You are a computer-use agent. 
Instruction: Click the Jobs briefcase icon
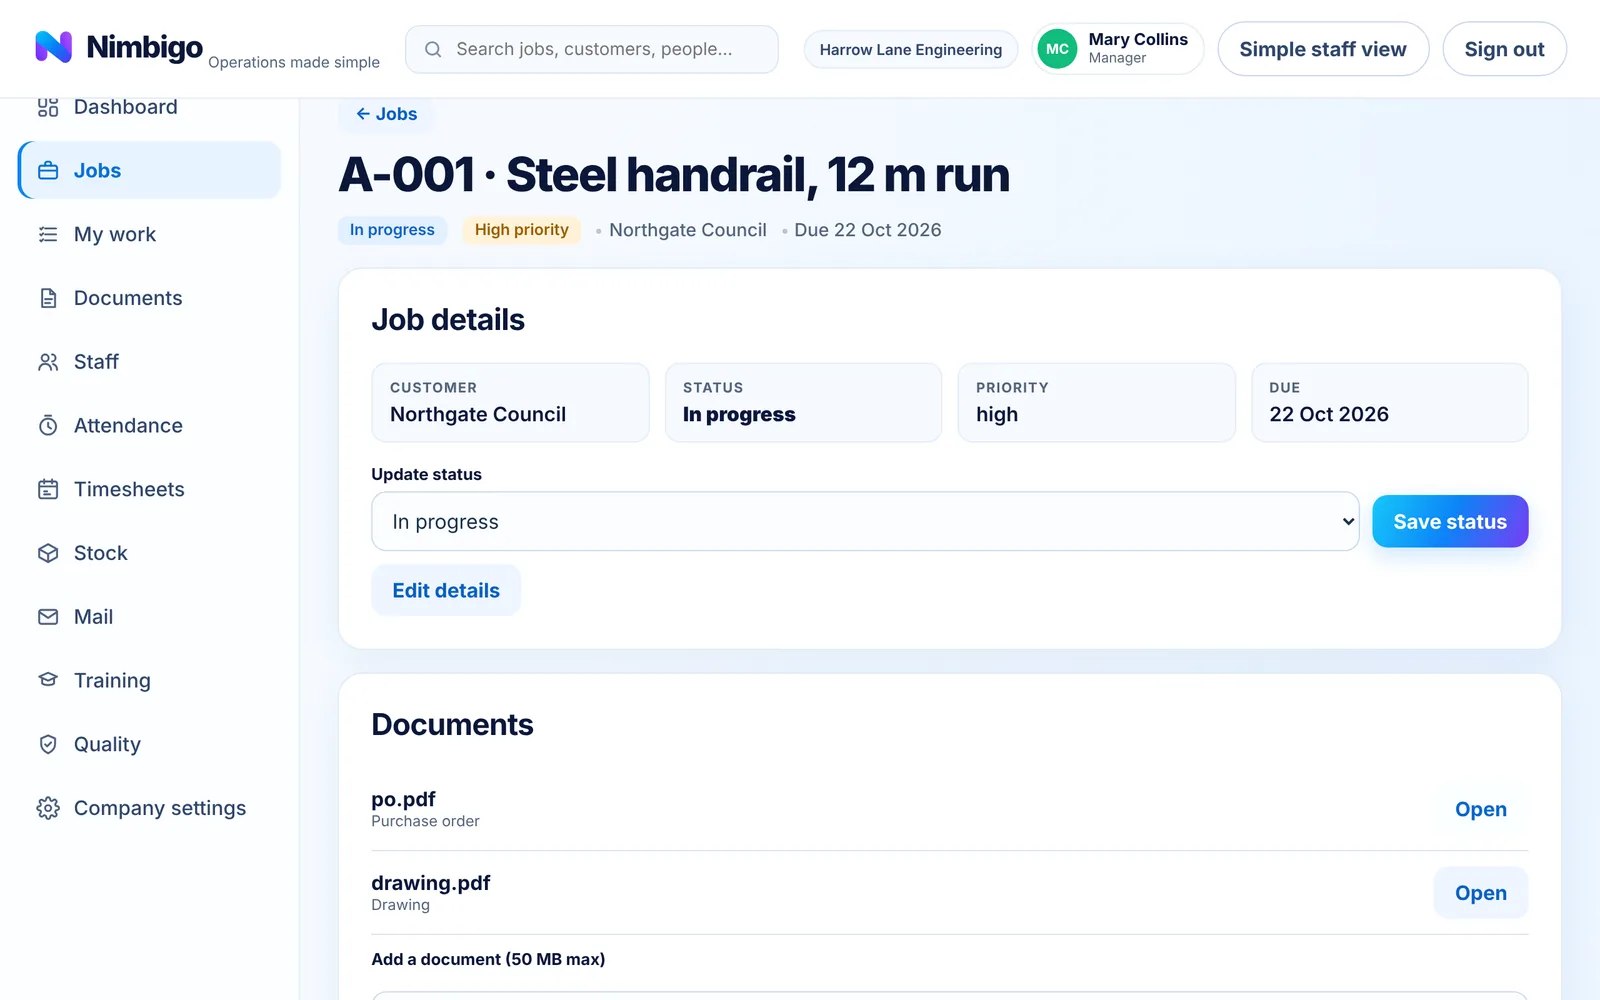(x=48, y=171)
